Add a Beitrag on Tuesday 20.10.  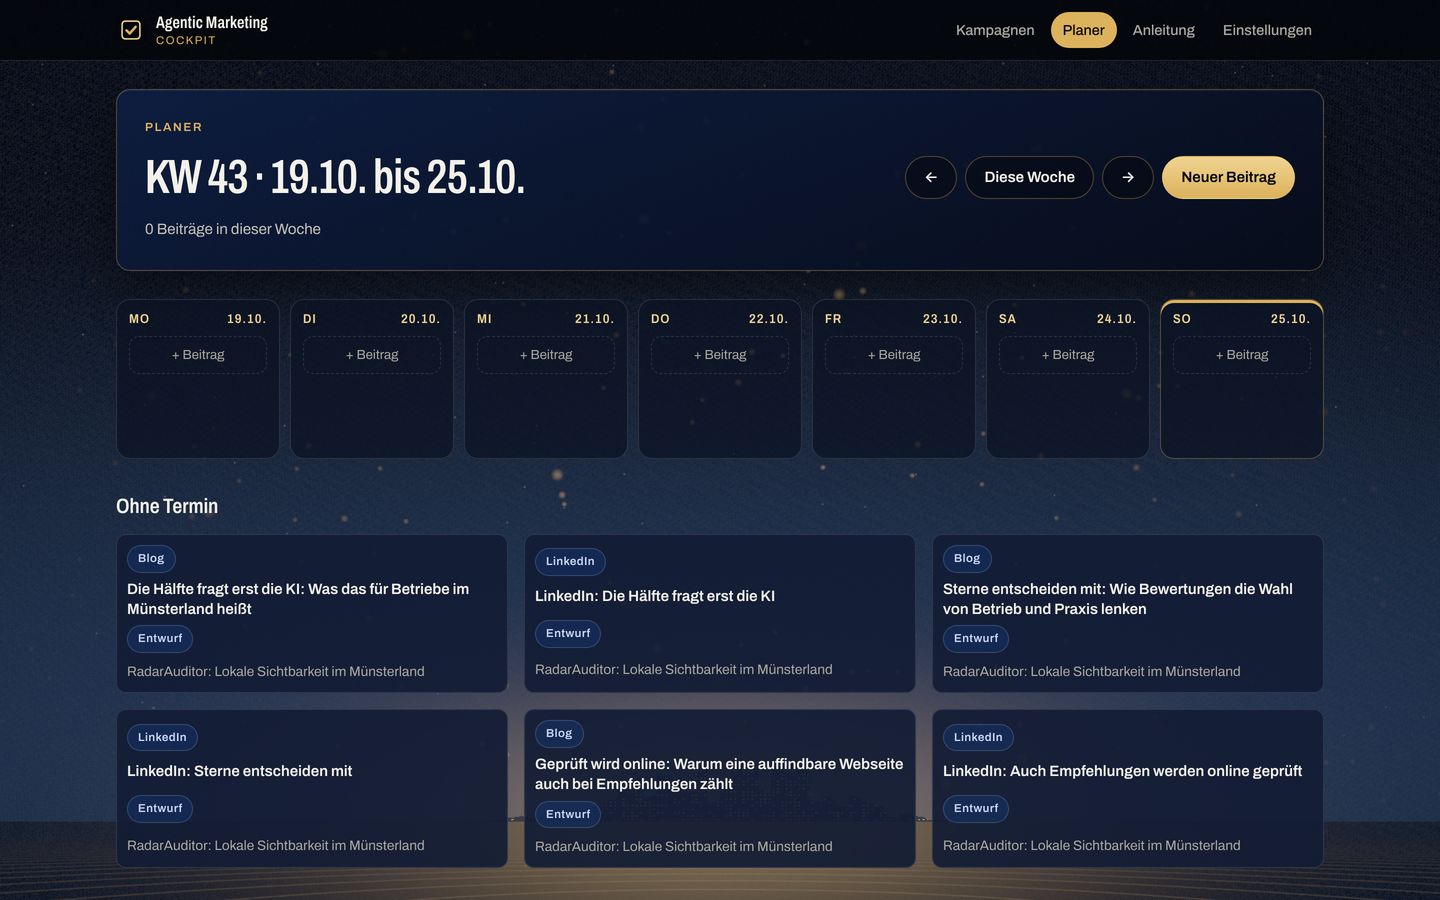point(372,355)
